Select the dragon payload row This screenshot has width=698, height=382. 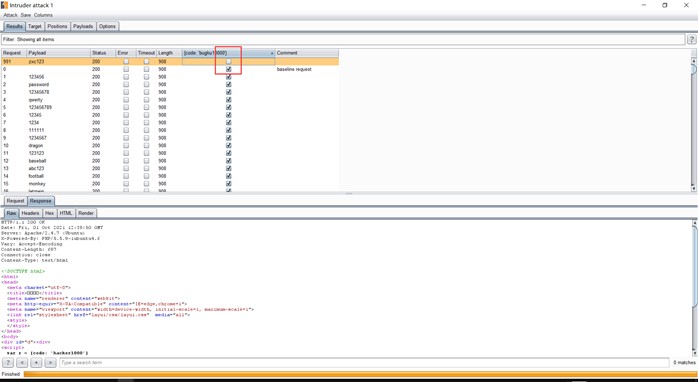[x=170, y=146]
